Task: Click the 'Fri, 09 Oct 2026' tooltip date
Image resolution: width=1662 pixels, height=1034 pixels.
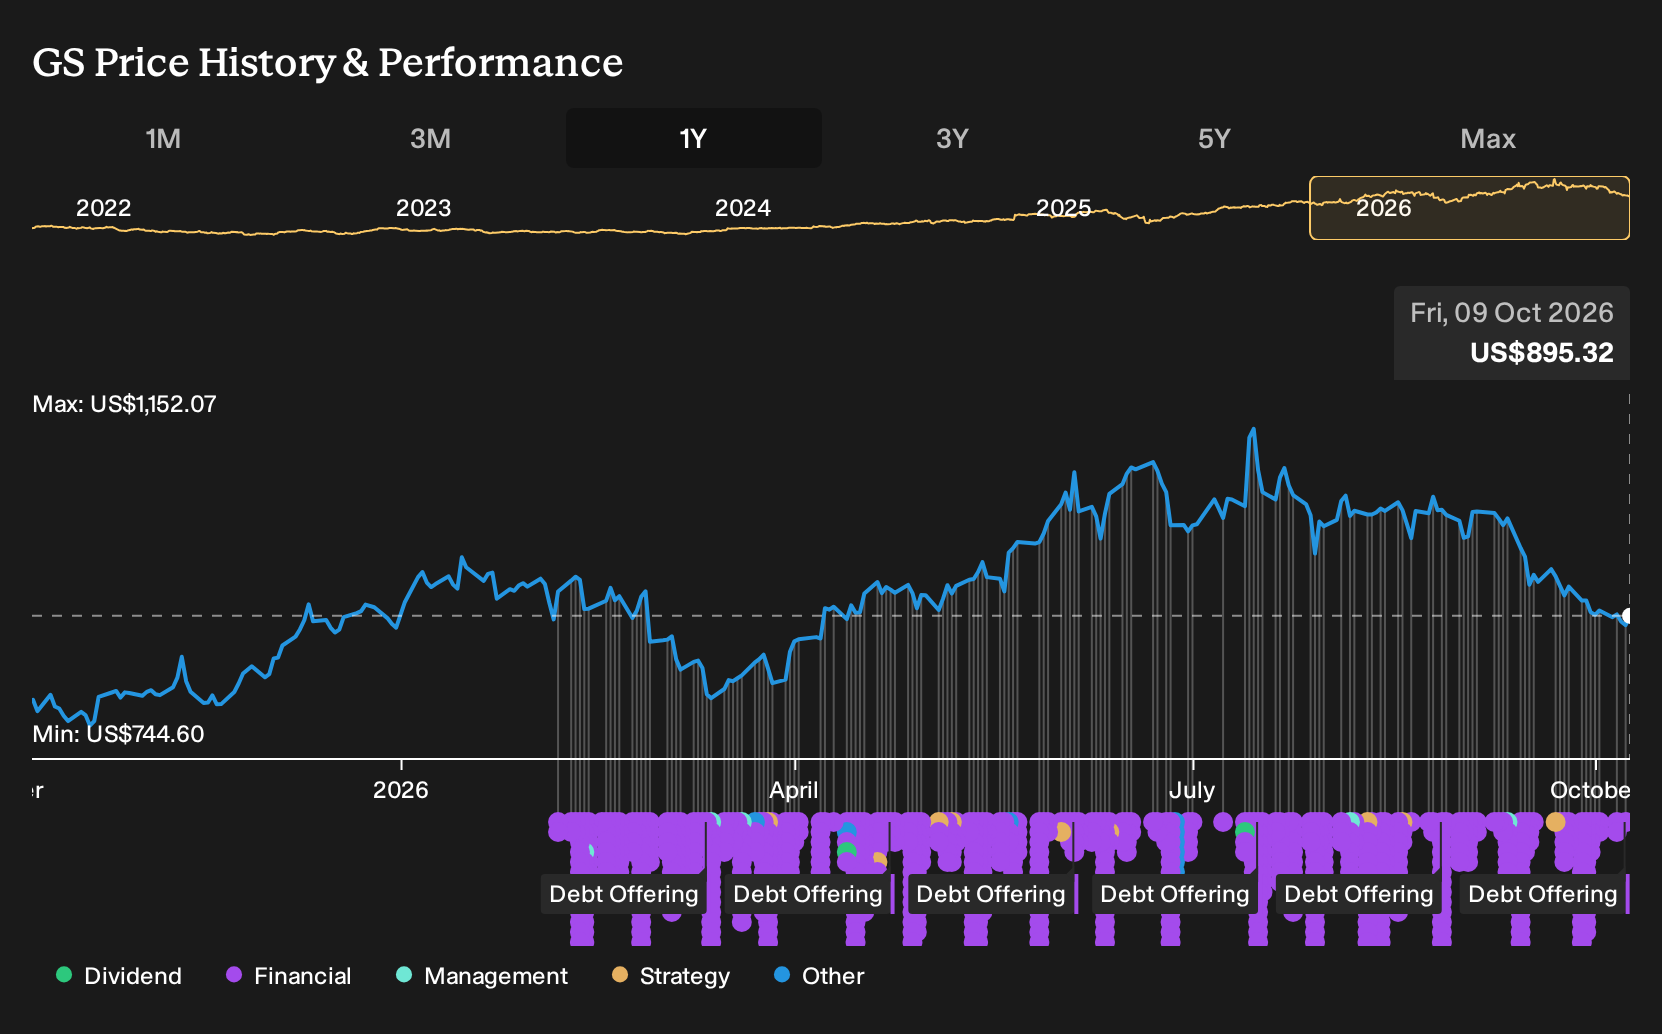Action: pyautogui.click(x=1511, y=313)
